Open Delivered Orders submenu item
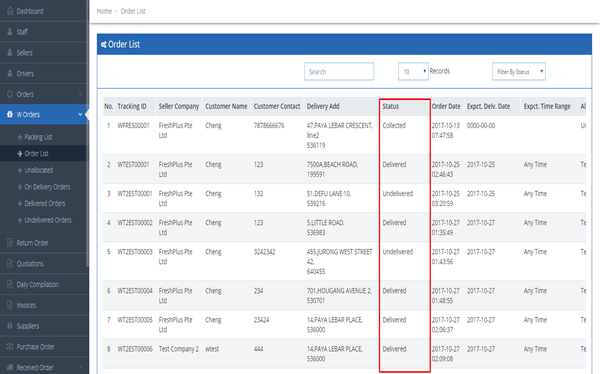This screenshot has width=600, height=374. coord(44,204)
